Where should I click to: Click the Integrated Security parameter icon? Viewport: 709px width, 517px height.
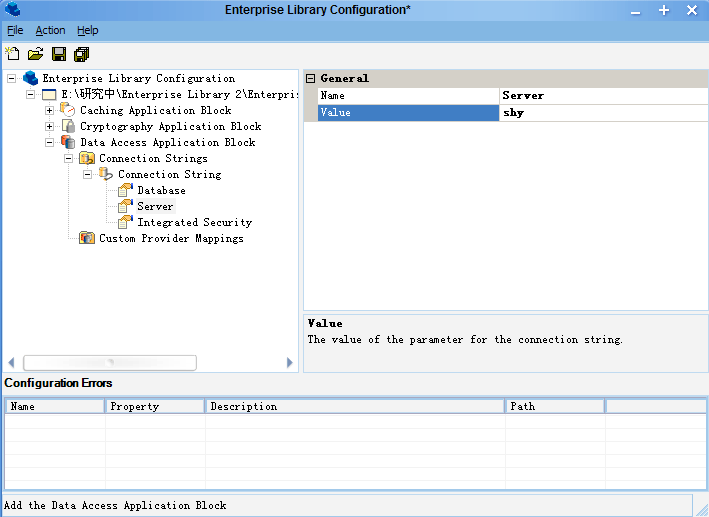pos(125,222)
